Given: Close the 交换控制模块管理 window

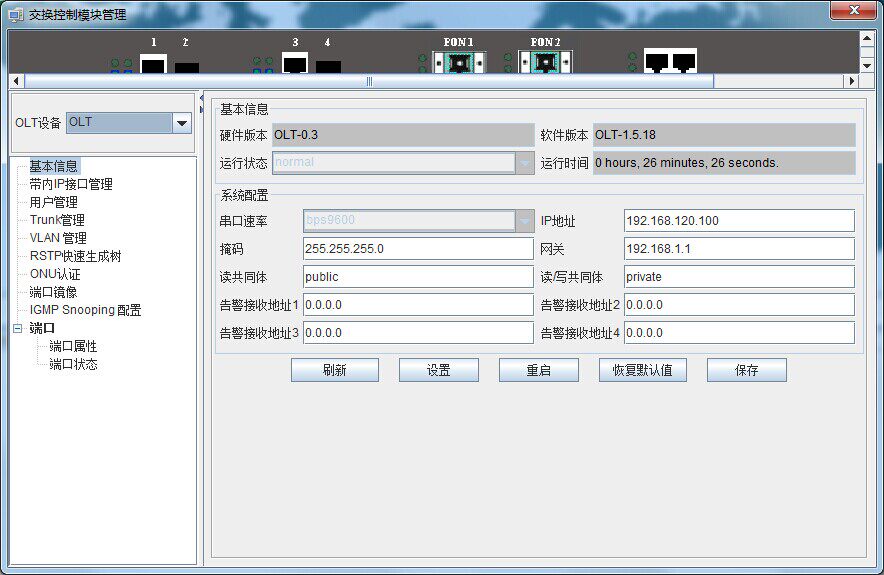Looking at the screenshot, I should [854, 10].
